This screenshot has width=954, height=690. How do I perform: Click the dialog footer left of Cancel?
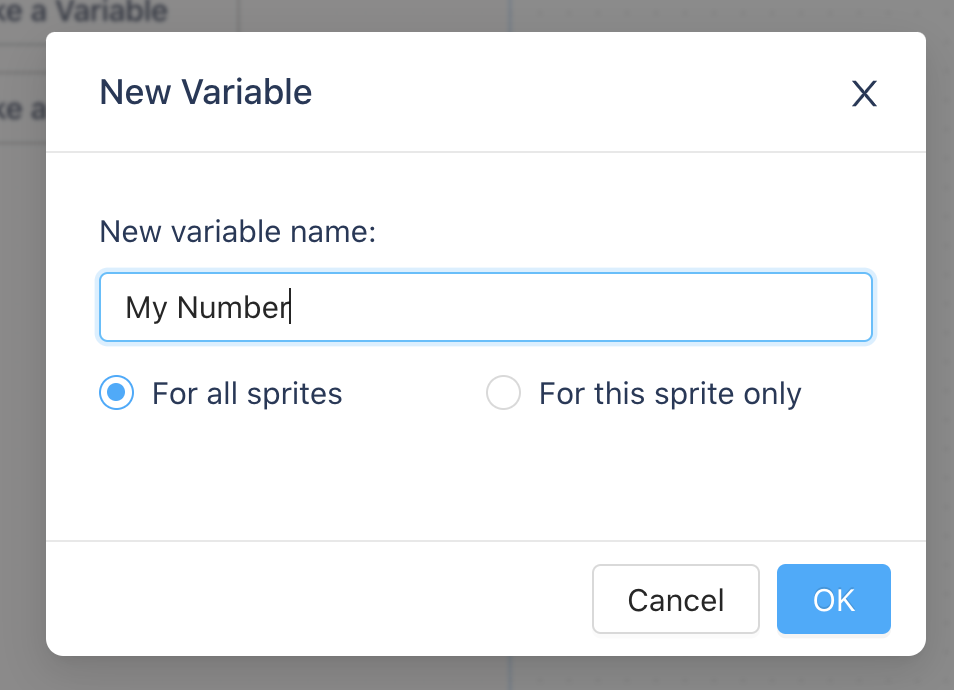[316, 599]
